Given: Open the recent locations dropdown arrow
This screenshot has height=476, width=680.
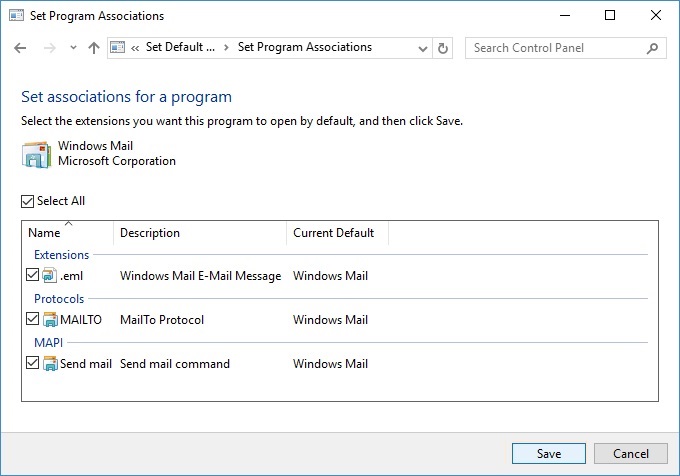Looking at the screenshot, I should tap(73, 48).
